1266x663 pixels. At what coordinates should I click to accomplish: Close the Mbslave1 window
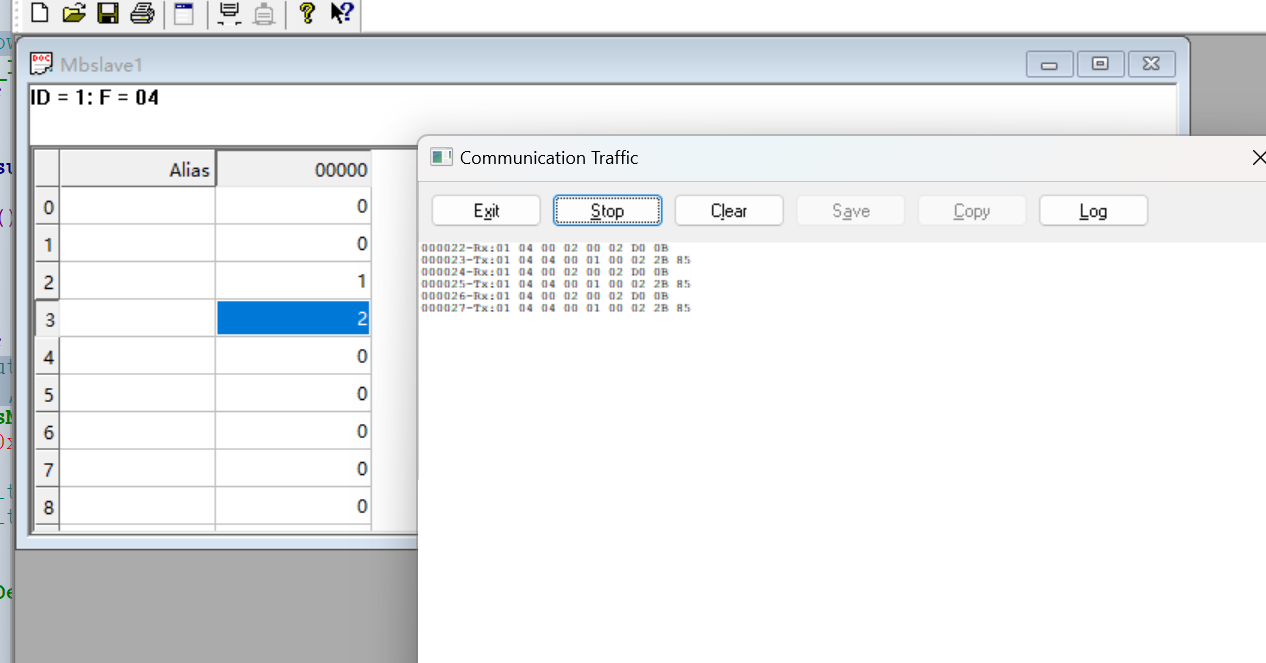(x=1151, y=64)
